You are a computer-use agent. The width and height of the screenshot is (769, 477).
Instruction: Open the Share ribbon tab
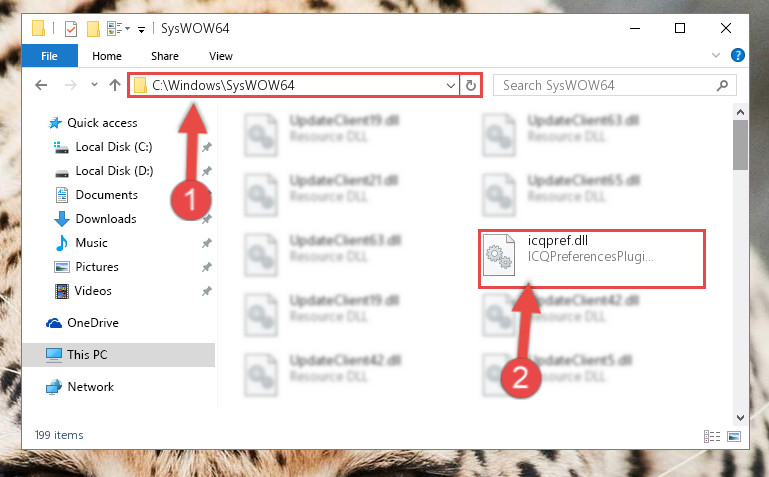[165, 56]
